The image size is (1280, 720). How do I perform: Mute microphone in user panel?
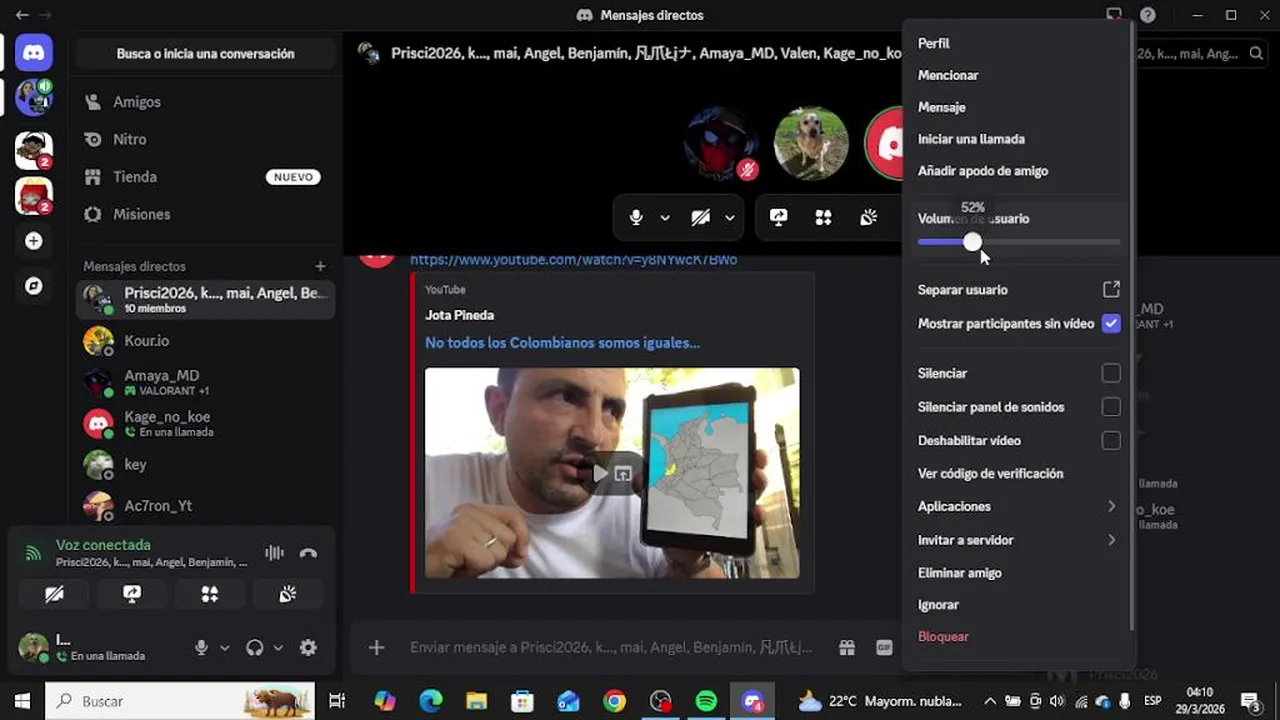(201, 648)
